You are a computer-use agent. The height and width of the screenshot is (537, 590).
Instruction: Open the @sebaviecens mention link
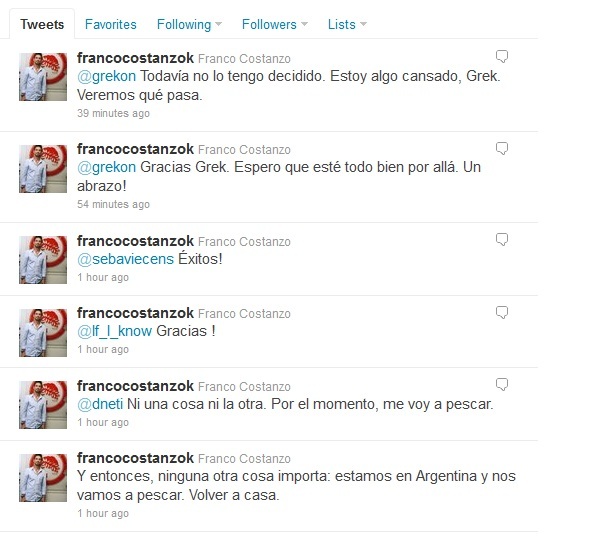coord(126,259)
